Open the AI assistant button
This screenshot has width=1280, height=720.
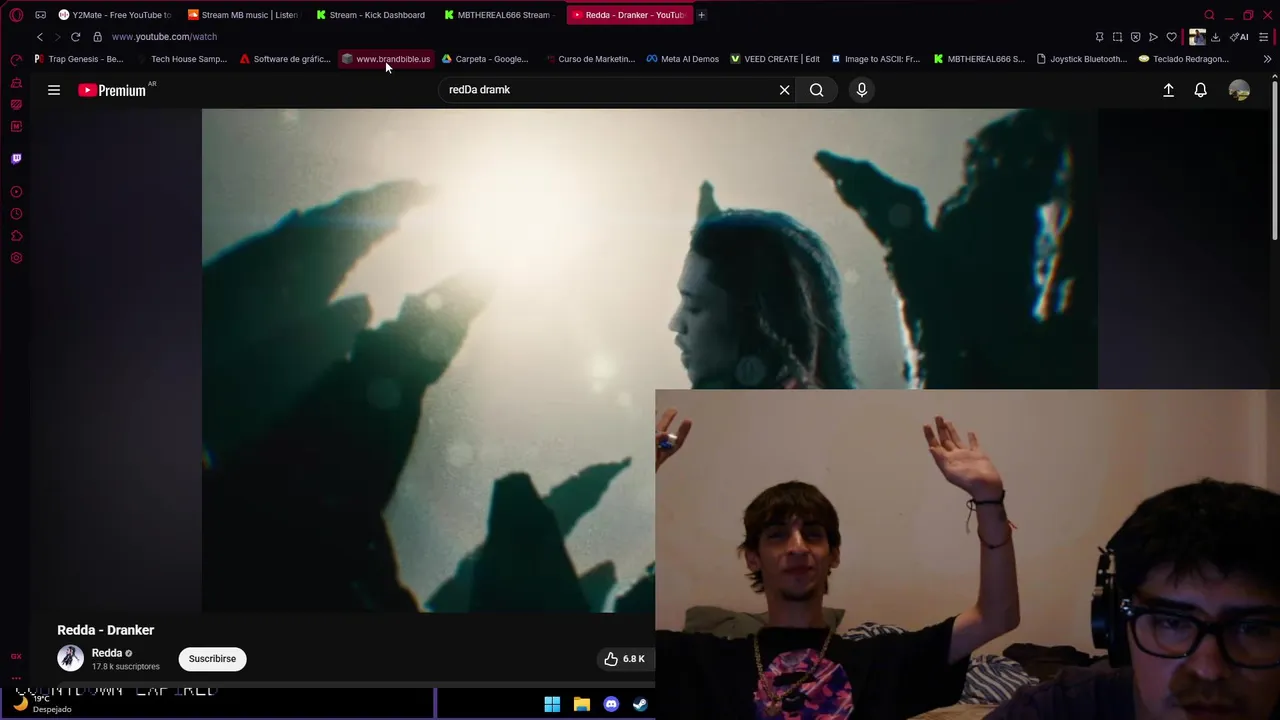[1240, 37]
